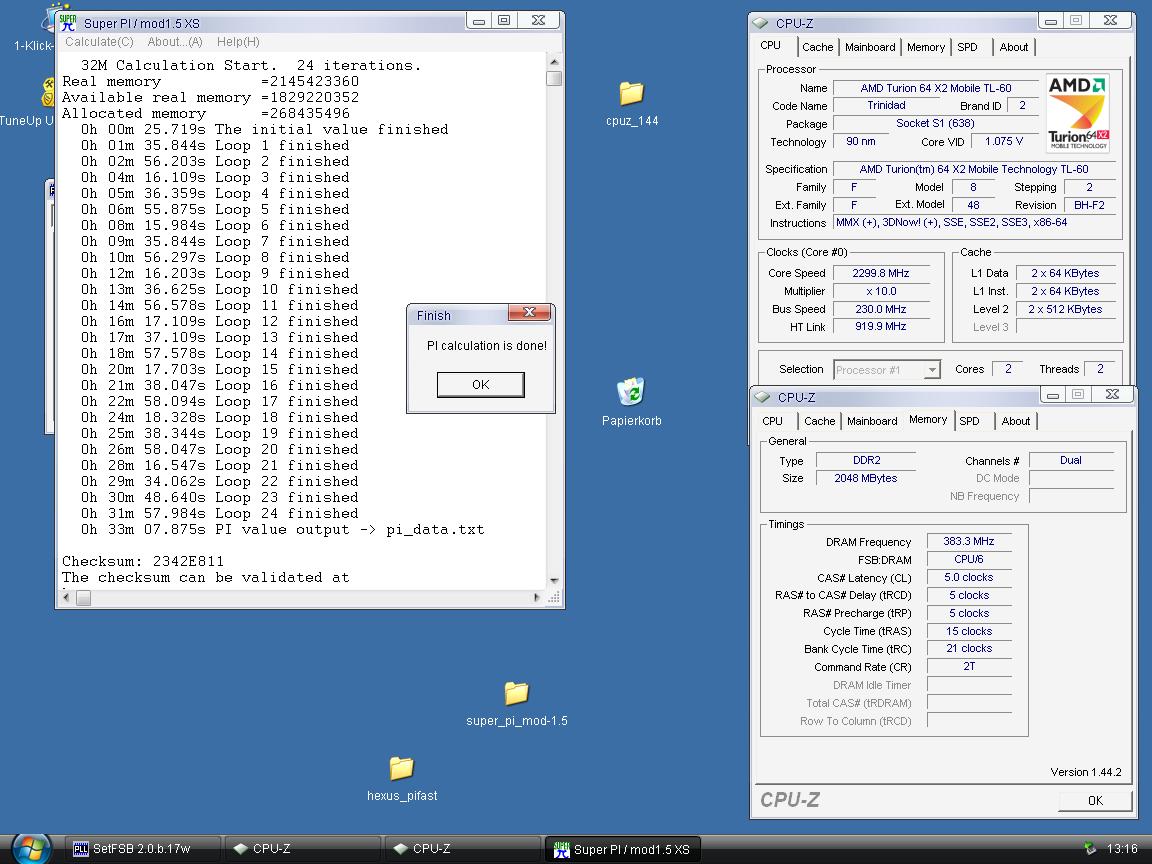Click SetFSB 2.0.b.17w taskbar button
The width and height of the screenshot is (1152, 864).
[x=143, y=849]
